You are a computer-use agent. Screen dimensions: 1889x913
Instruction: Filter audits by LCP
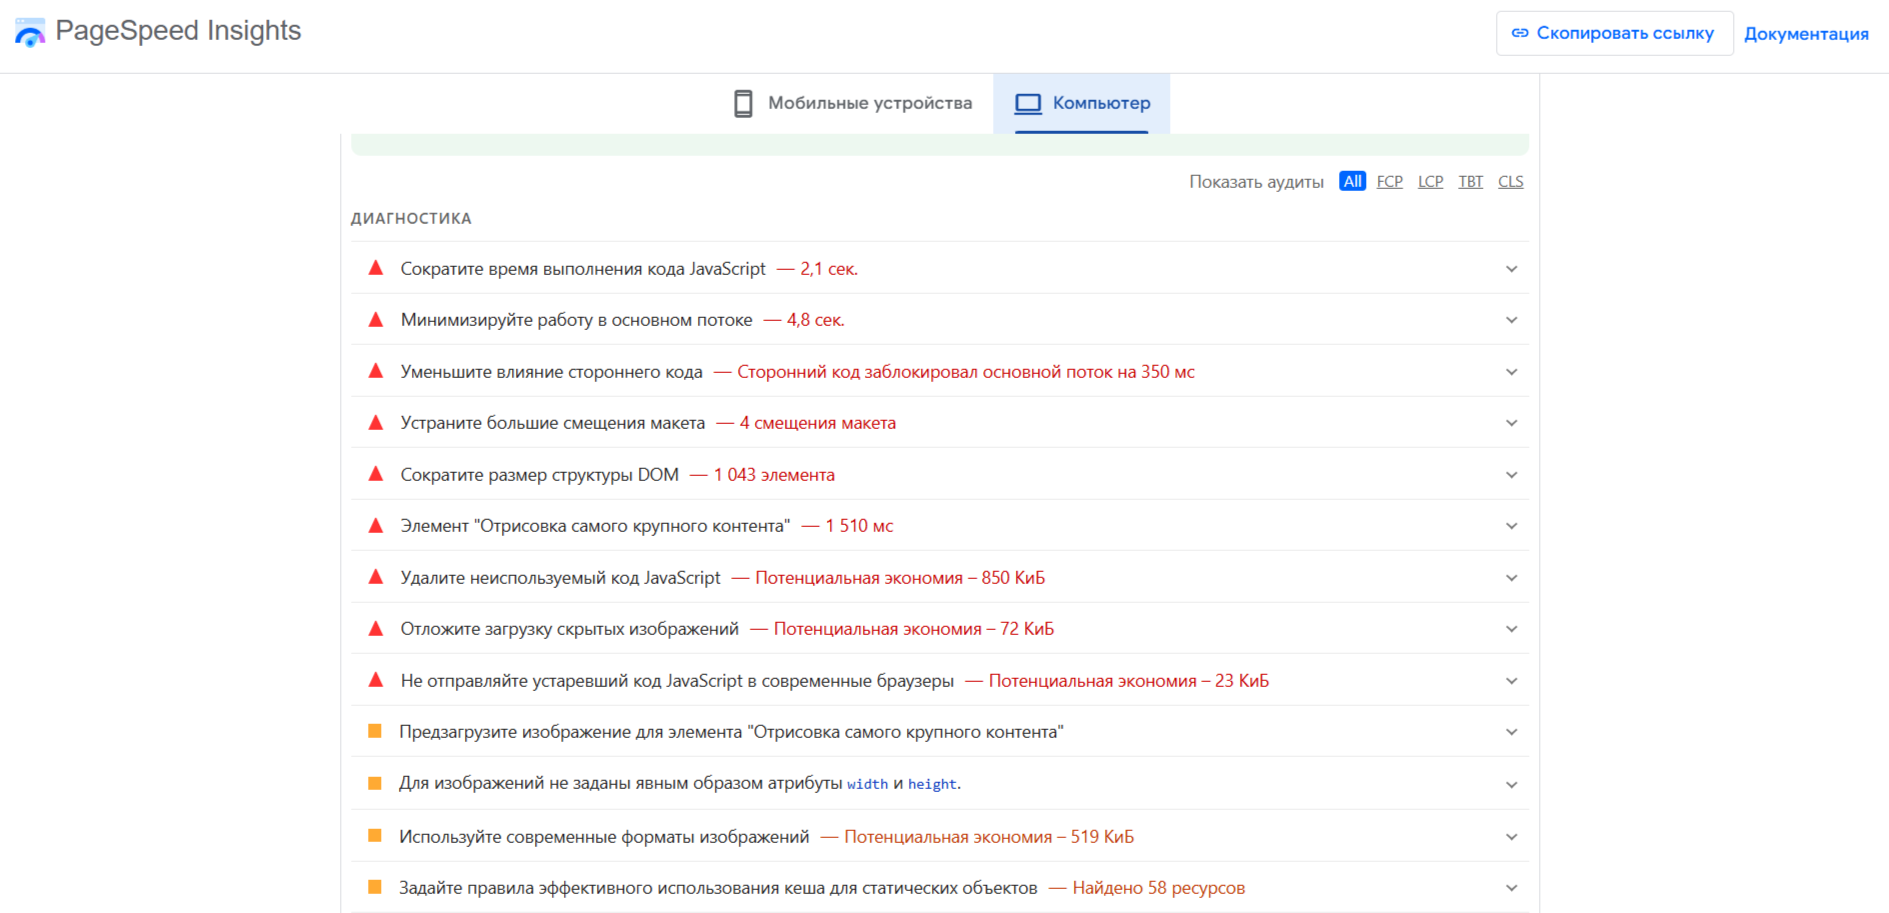coord(1430,181)
